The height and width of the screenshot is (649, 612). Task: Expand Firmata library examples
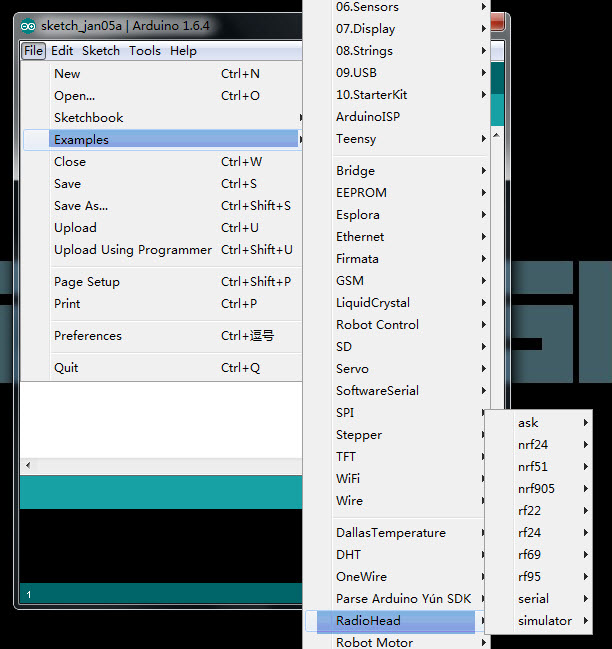coord(397,259)
